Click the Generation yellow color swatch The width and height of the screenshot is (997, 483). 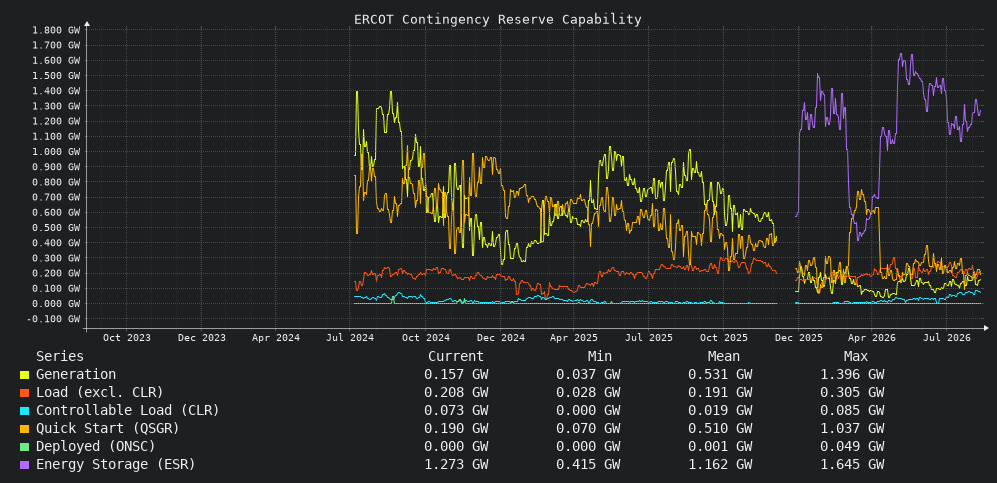pyautogui.click(x=24, y=376)
